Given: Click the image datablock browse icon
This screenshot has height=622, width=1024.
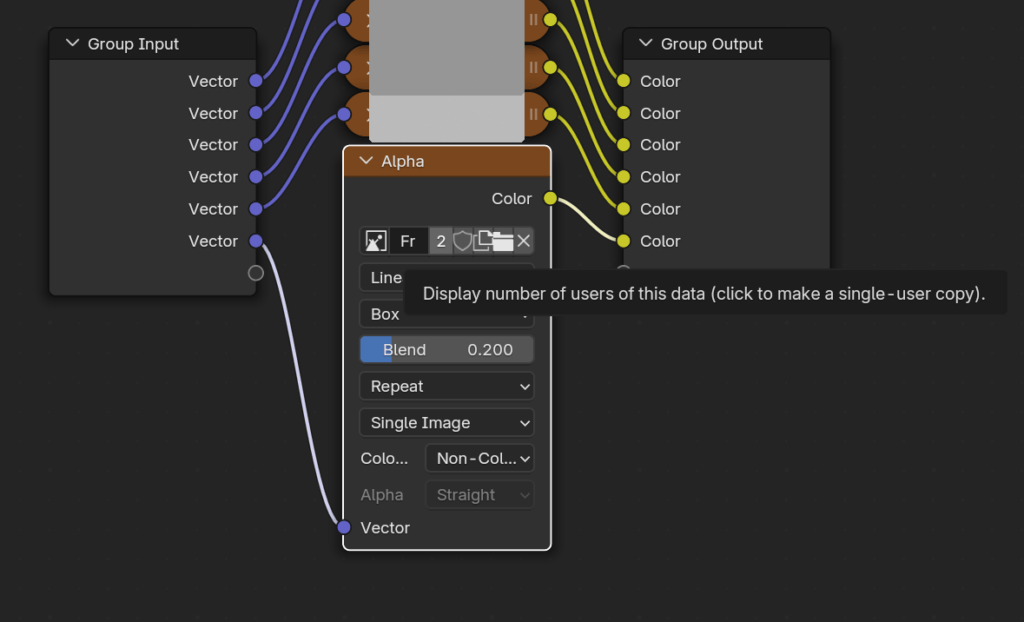Looking at the screenshot, I should point(375,241).
